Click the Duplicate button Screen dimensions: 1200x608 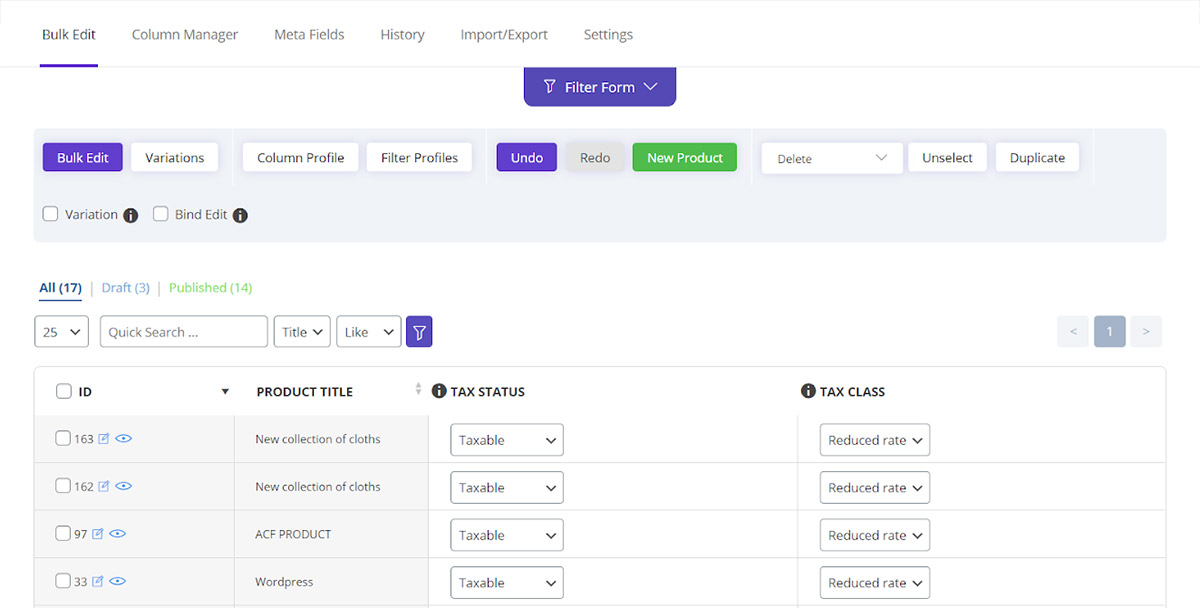click(1037, 157)
